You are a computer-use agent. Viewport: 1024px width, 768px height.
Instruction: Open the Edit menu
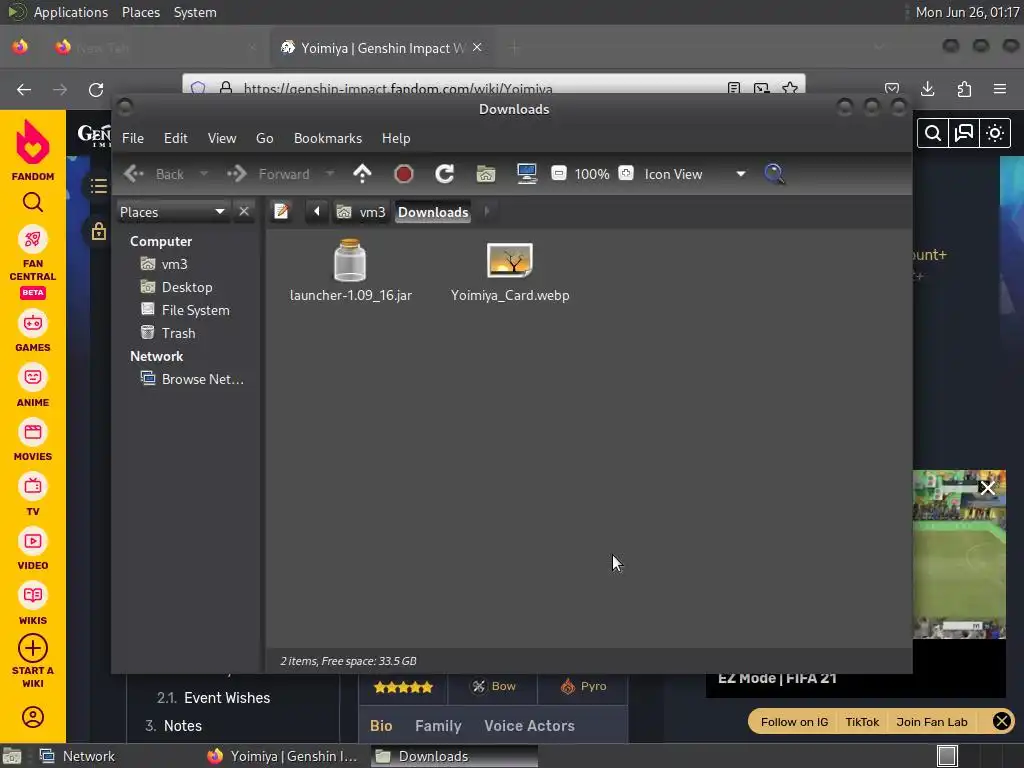tap(176, 138)
